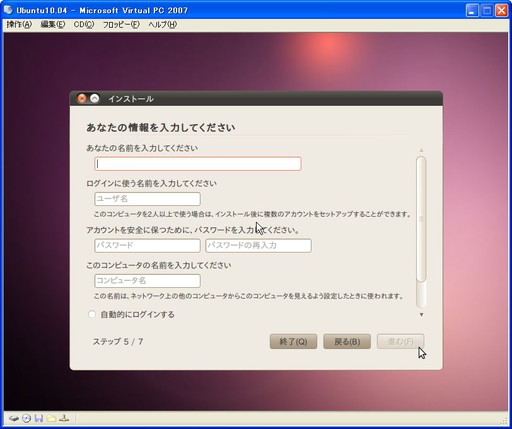Click the shared folder icon in the Virtual PC status bar
512x429 pixels.
pos(51,418)
